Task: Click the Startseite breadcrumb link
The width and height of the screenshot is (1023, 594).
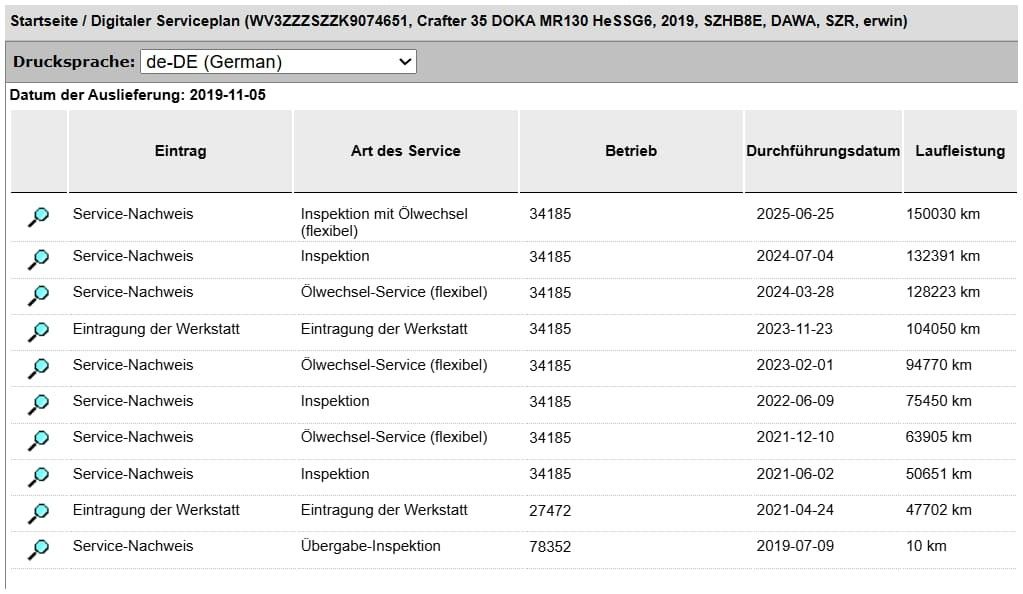Action: pos(41,21)
